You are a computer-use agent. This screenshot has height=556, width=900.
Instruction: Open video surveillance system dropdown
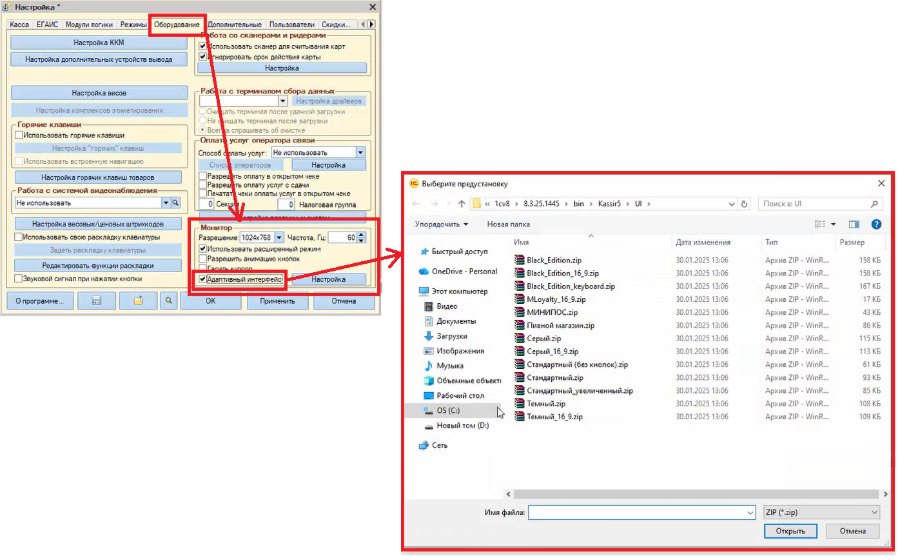165,203
